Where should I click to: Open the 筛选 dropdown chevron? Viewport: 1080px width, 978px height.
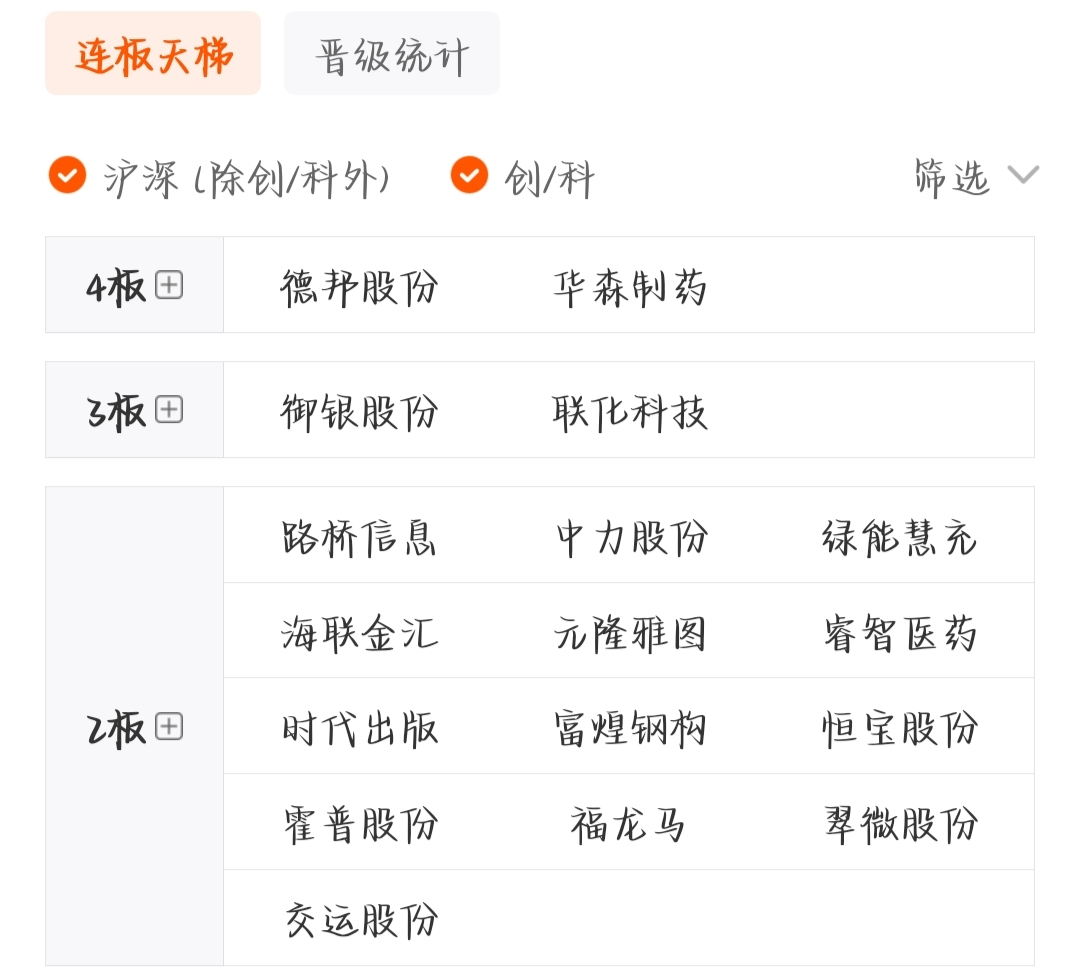click(1023, 176)
